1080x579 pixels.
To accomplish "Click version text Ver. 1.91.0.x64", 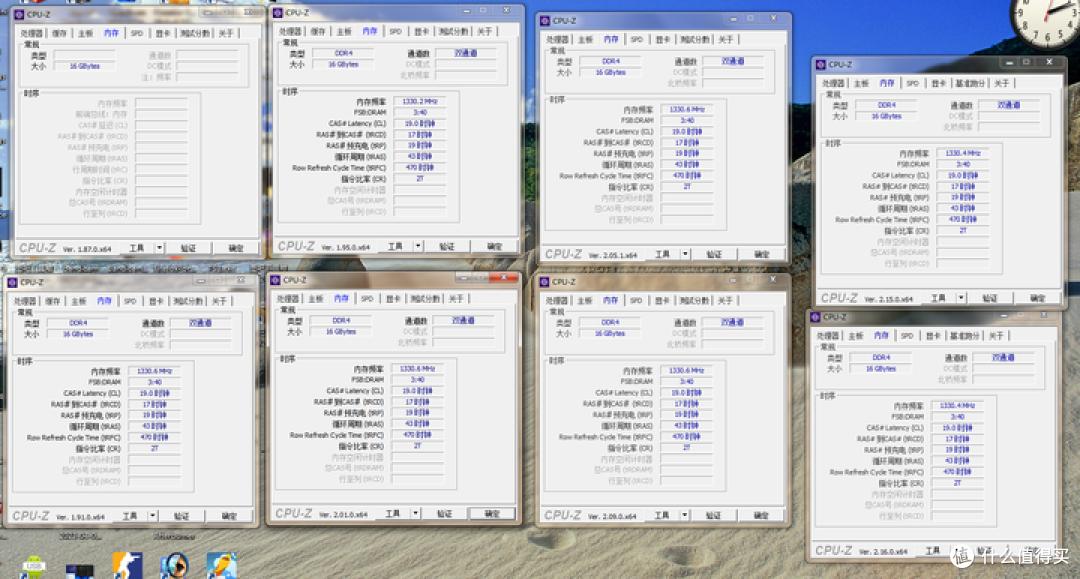I will point(81,516).
